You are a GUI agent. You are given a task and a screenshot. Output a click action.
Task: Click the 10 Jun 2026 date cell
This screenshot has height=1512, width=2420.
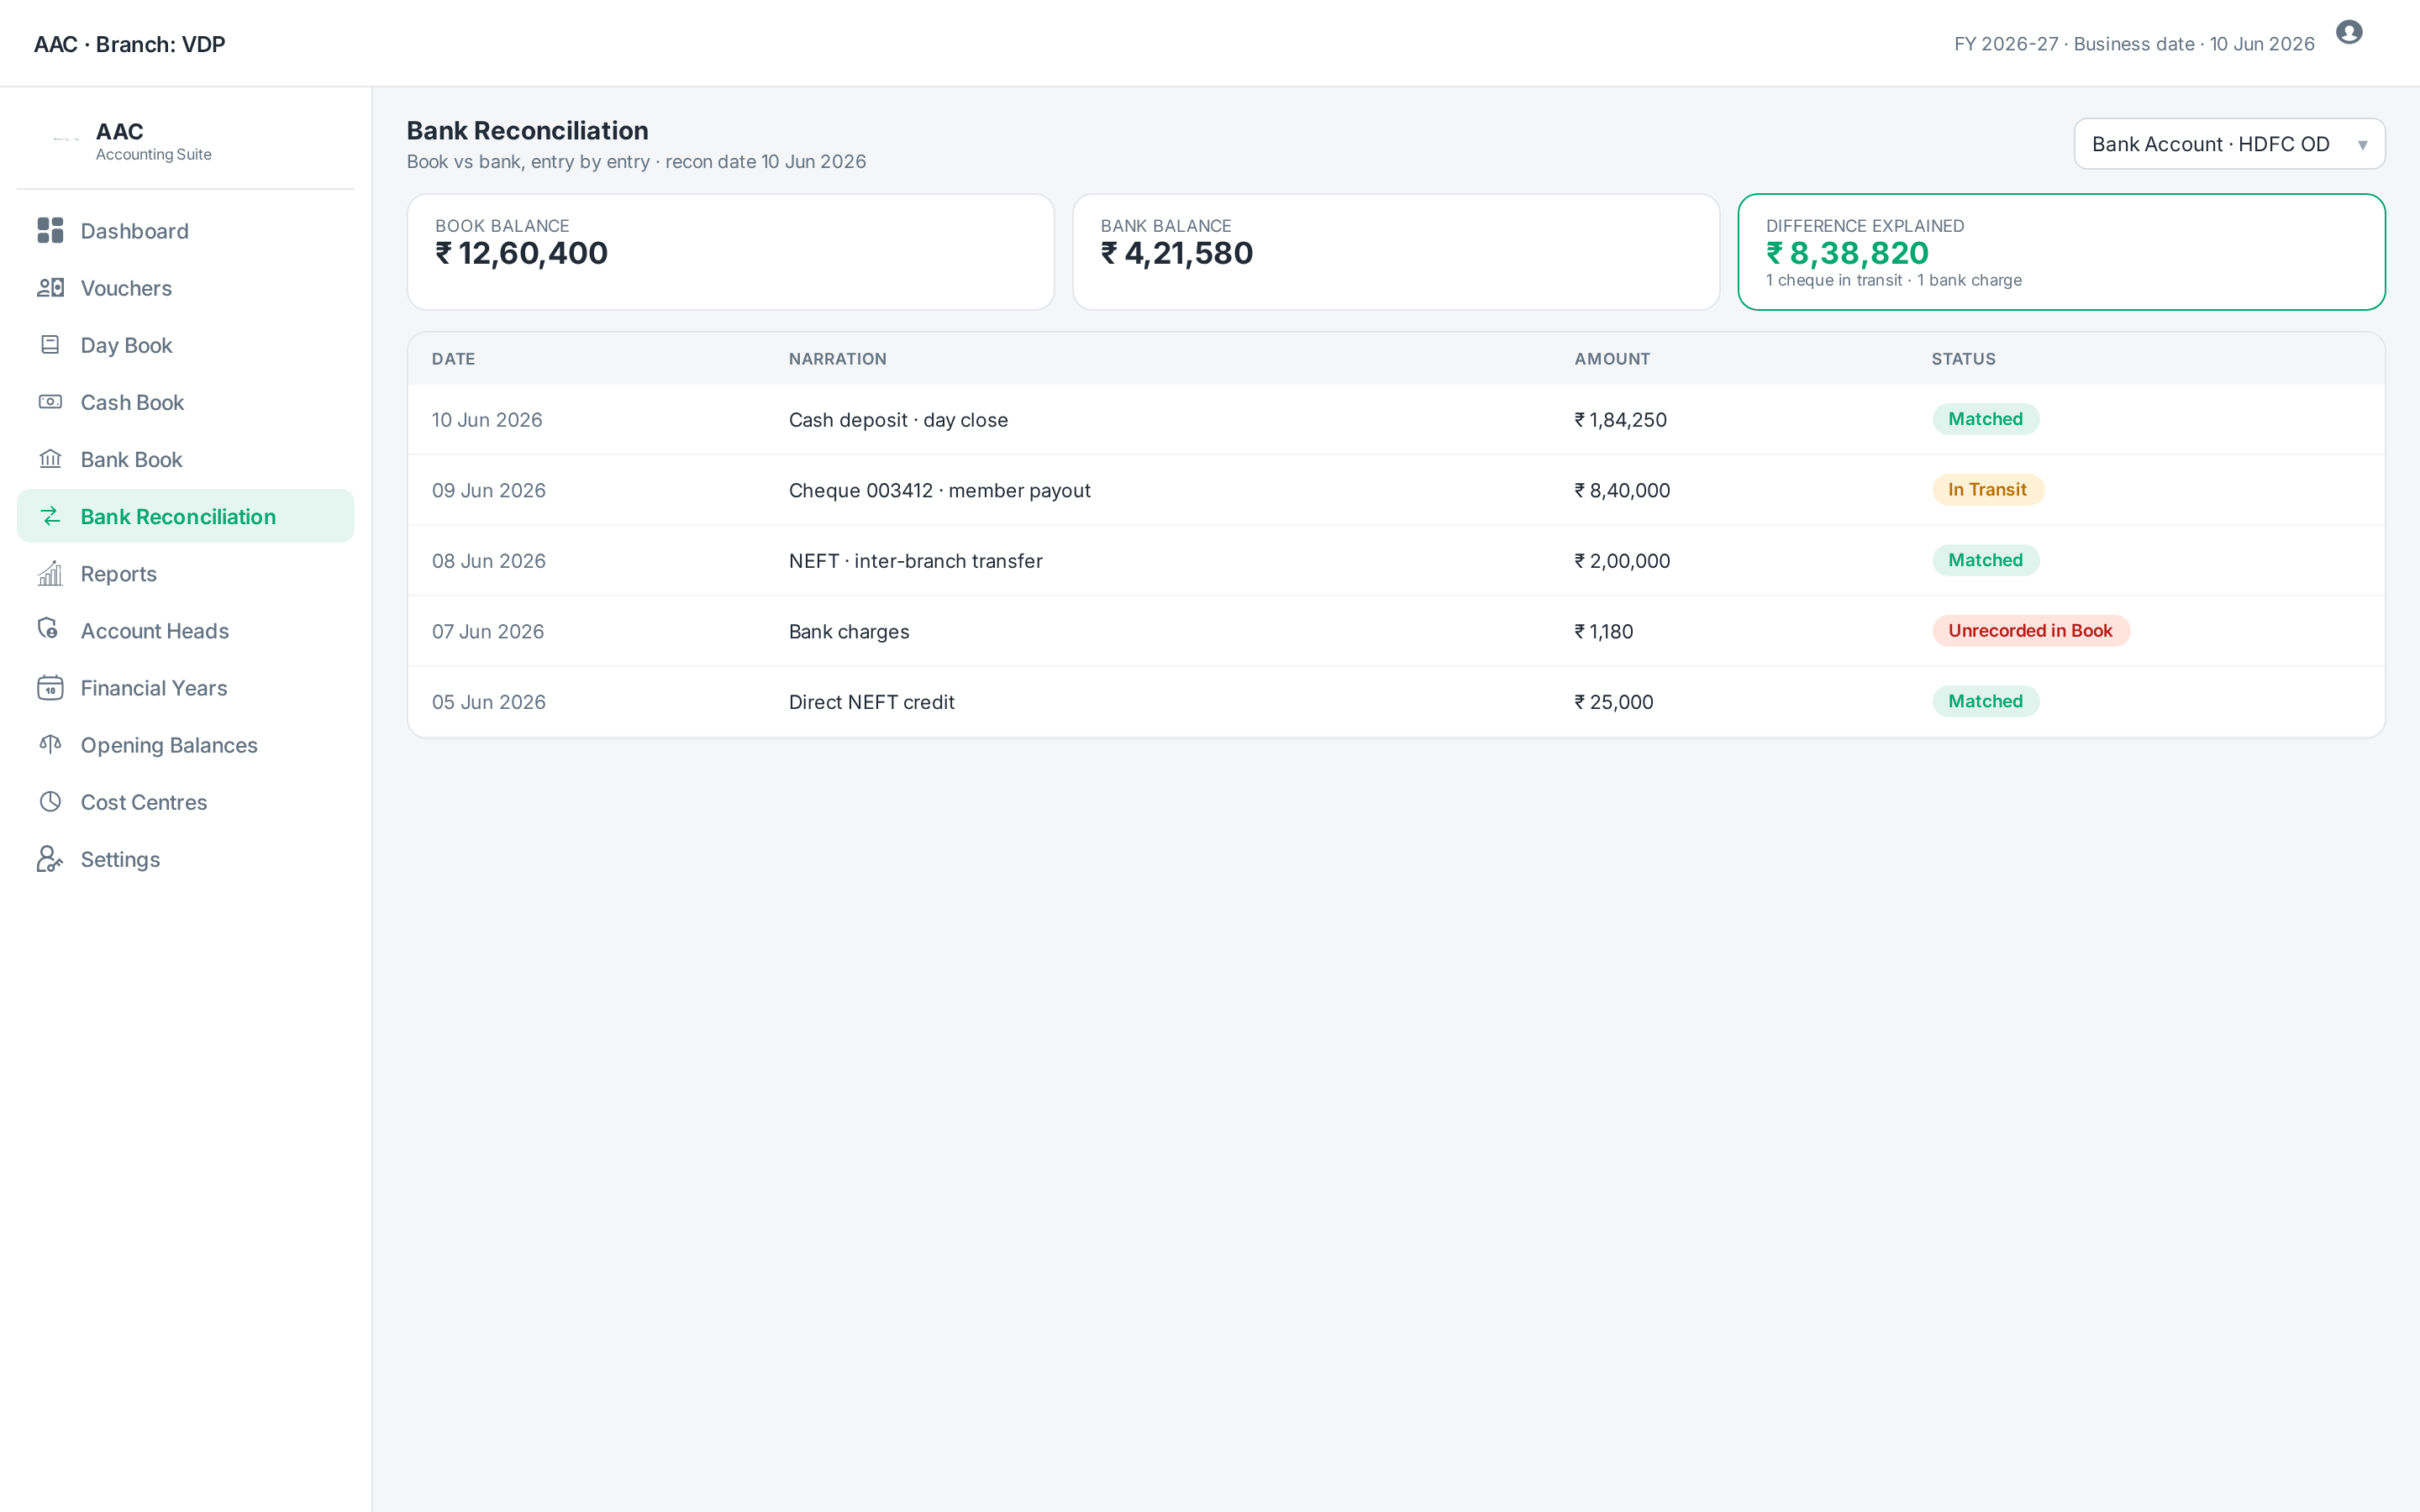(x=487, y=420)
